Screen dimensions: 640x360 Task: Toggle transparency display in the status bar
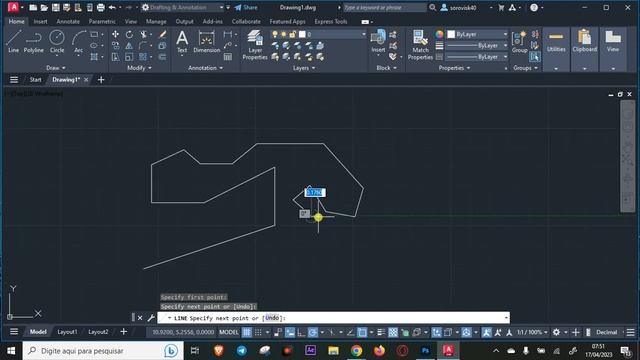point(393,332)
